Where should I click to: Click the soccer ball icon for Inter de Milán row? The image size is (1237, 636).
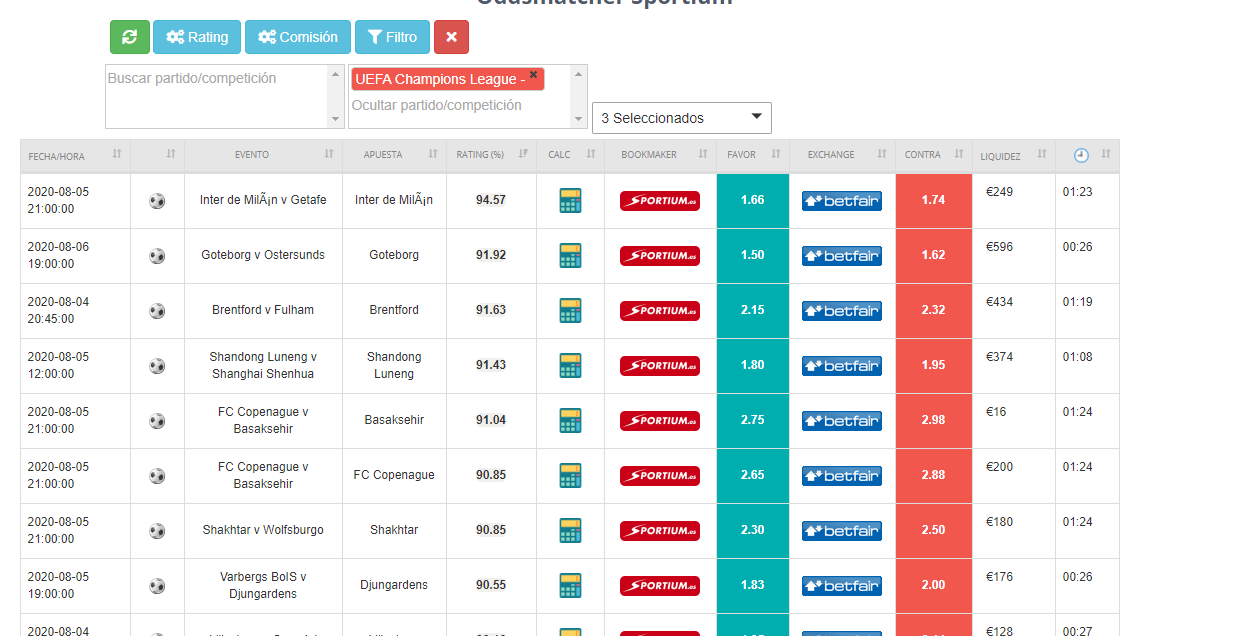[x=157, y=201]
